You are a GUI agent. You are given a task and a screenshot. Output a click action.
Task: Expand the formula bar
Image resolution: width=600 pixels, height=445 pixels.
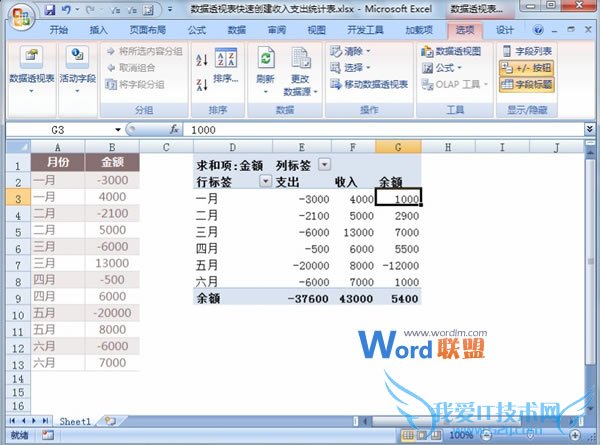(589, 129)
